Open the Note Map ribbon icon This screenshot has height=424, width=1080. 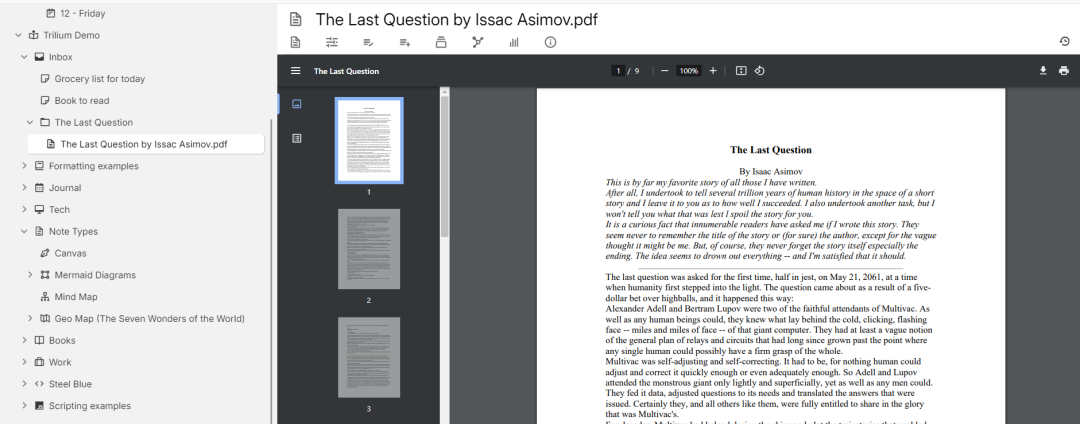(478, 42)
